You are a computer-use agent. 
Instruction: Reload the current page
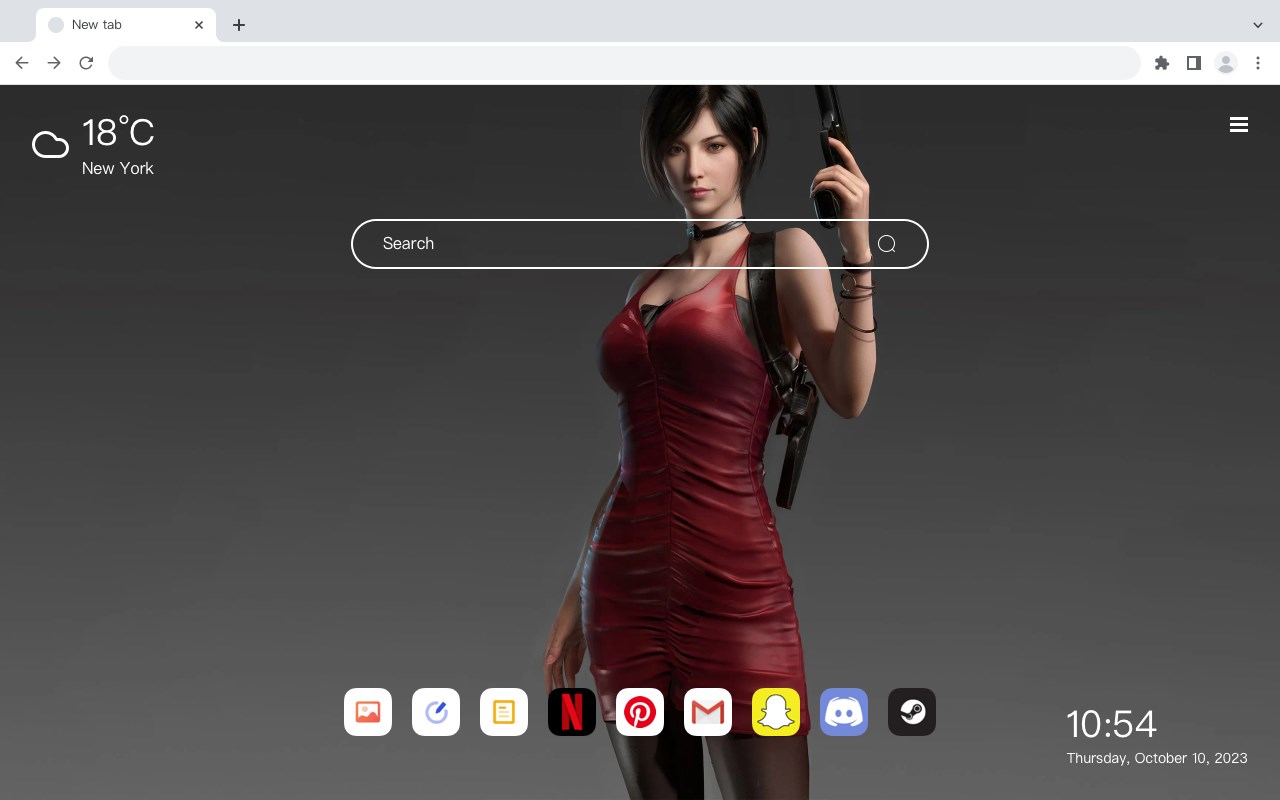tap(86, 63)
